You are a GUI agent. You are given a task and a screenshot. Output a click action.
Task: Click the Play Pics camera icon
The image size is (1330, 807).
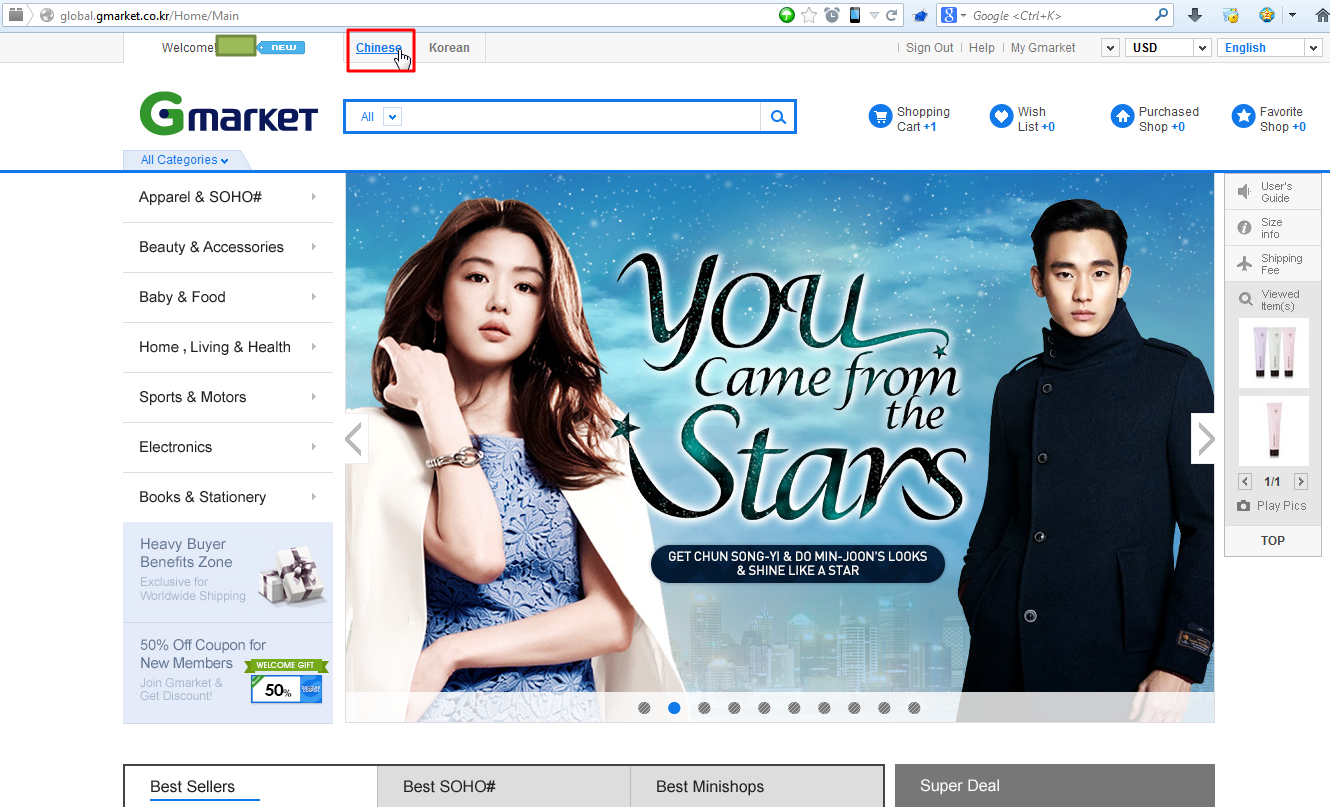click(1243, 506)
